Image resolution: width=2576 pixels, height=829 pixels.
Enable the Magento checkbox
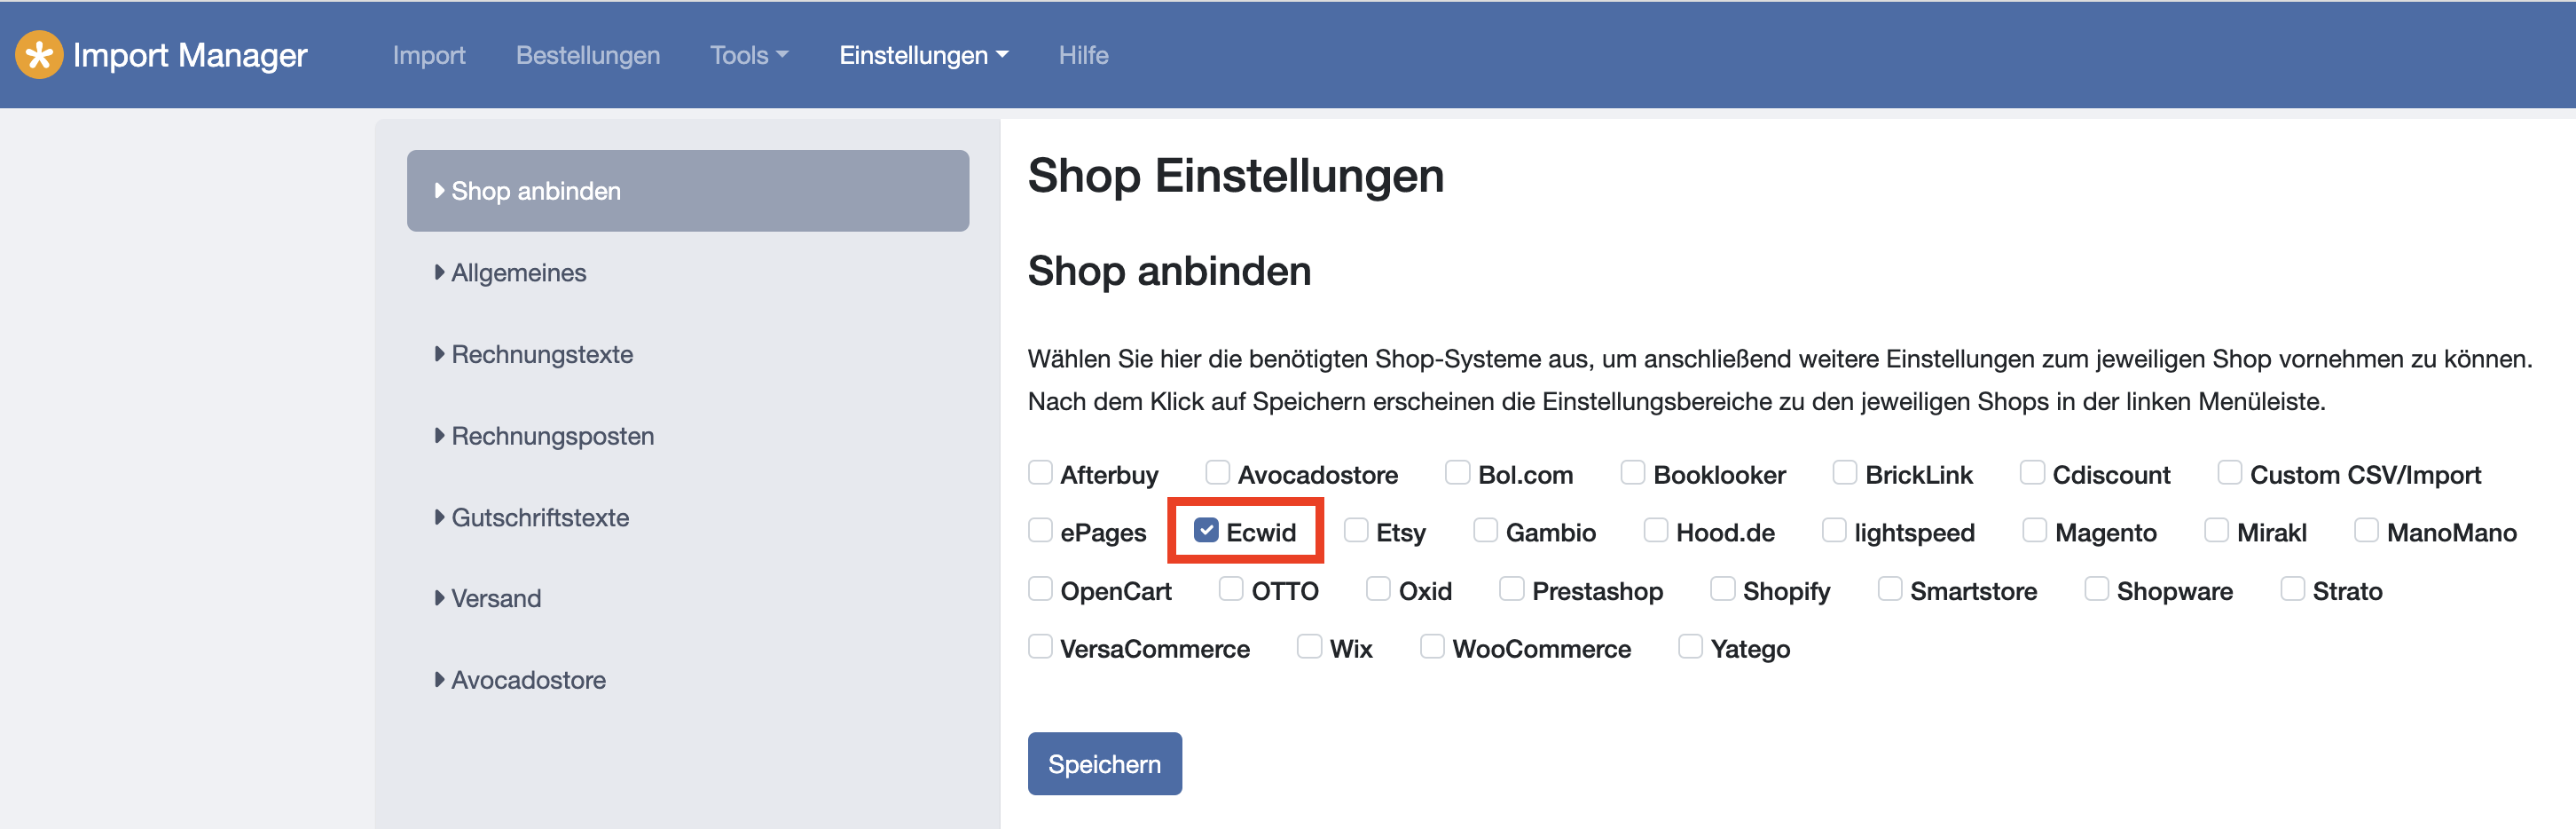pyautogui.click(x=2034, y=531)
